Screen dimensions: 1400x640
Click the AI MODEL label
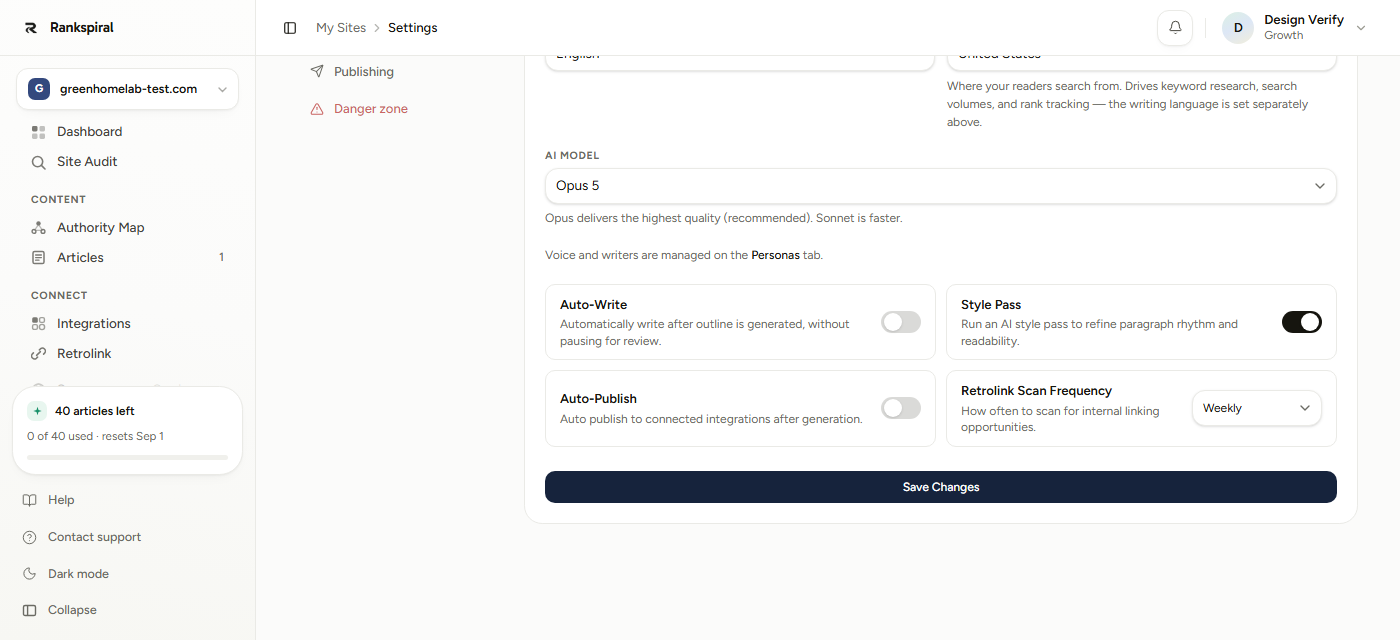pos(572,156)
